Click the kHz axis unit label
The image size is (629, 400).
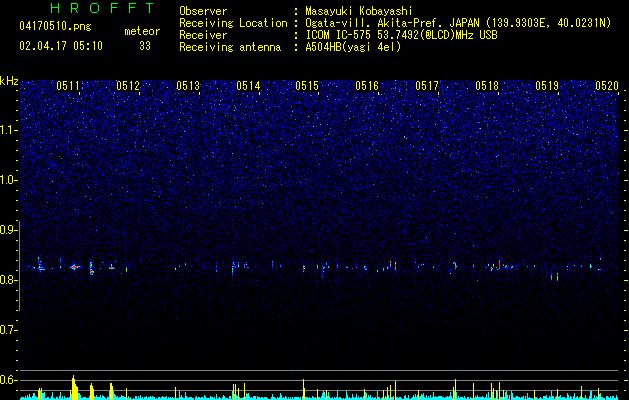(x=9, y=81)
